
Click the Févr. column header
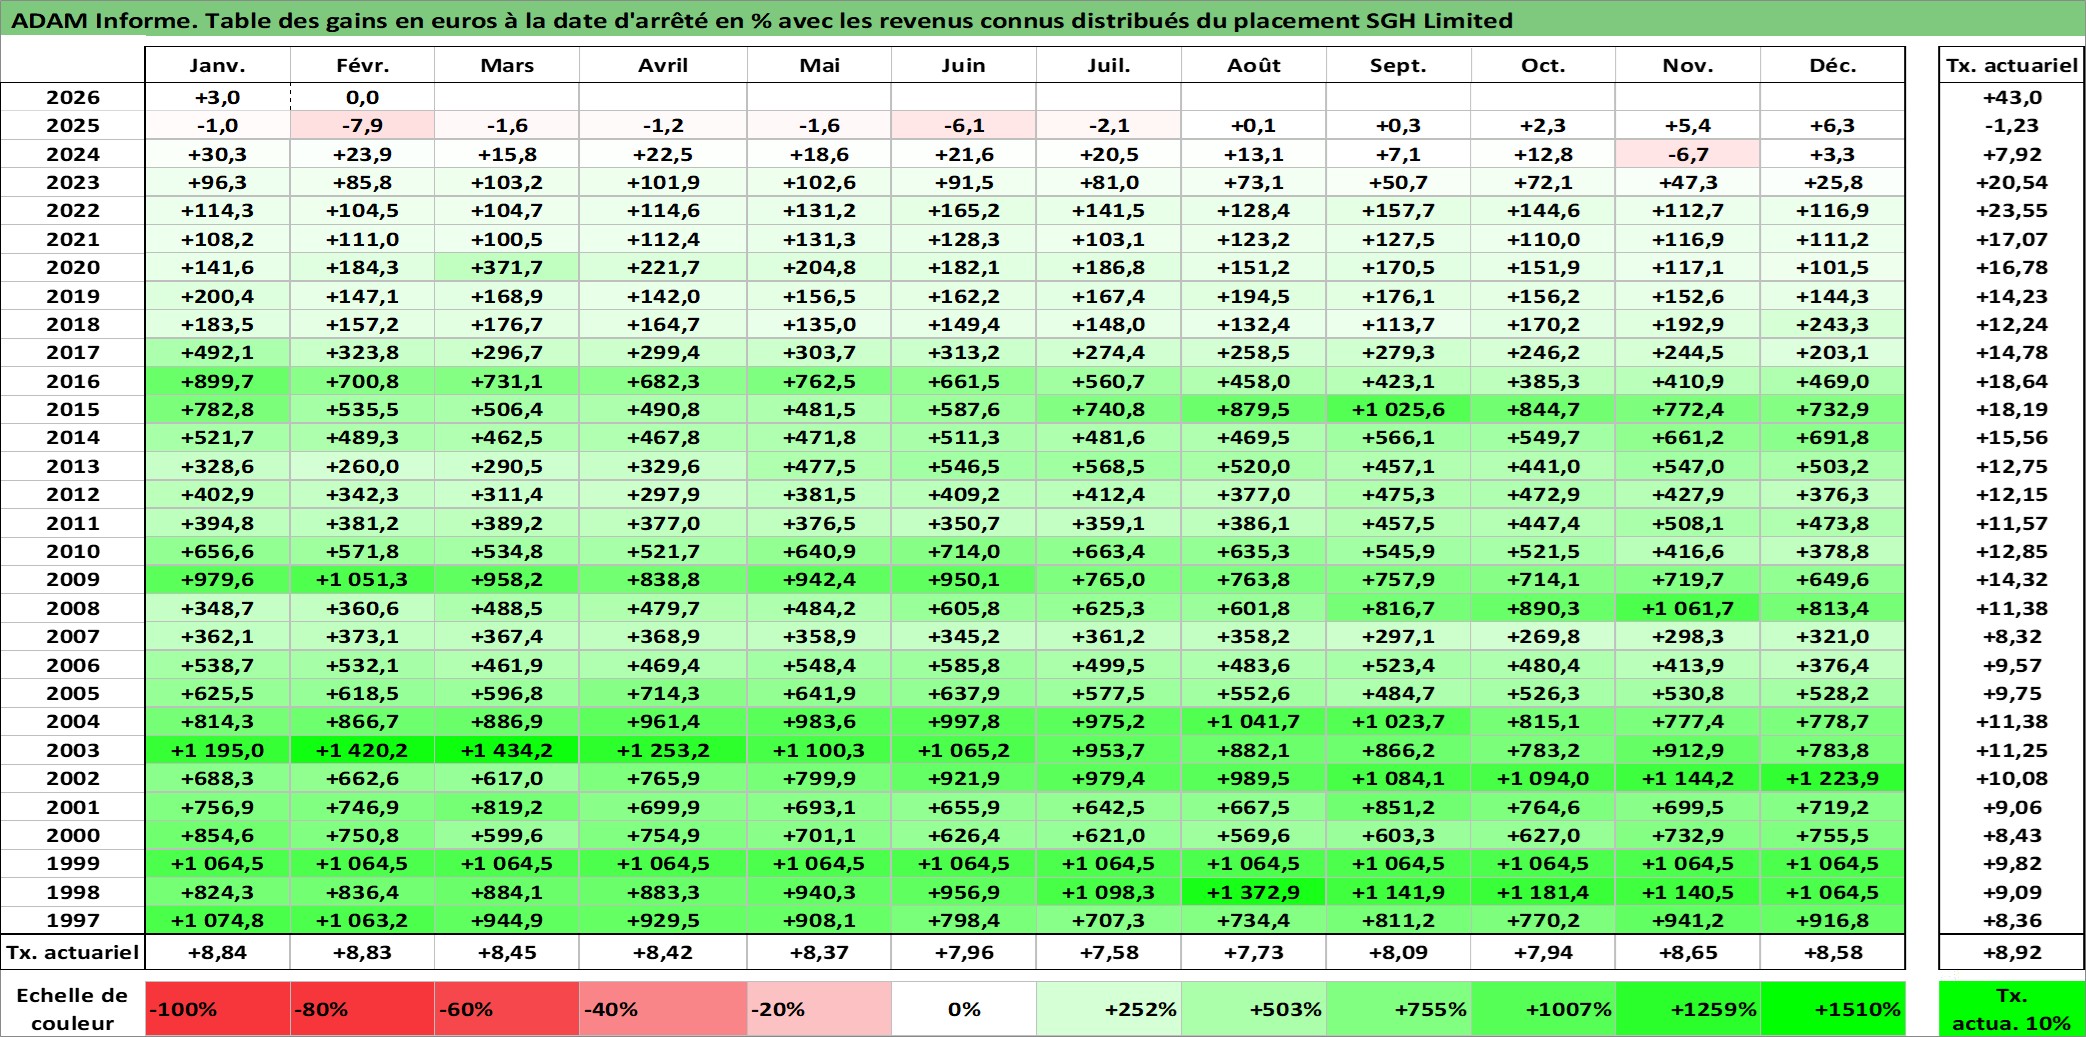click(363, 65)
